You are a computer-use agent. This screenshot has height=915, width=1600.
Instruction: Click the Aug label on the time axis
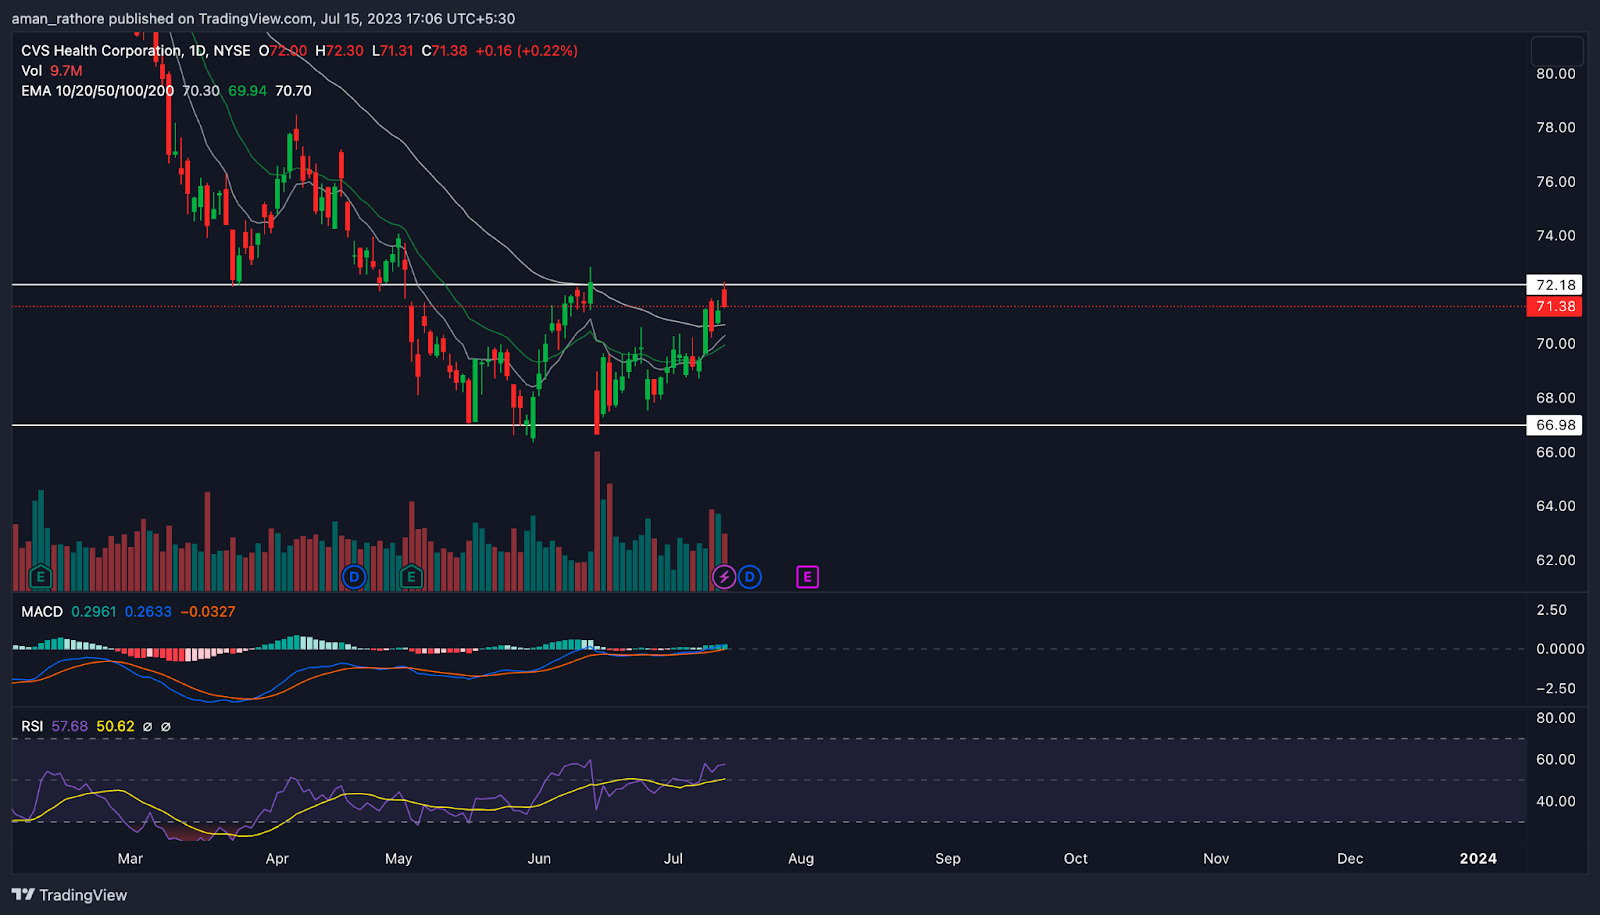point(801,859)
